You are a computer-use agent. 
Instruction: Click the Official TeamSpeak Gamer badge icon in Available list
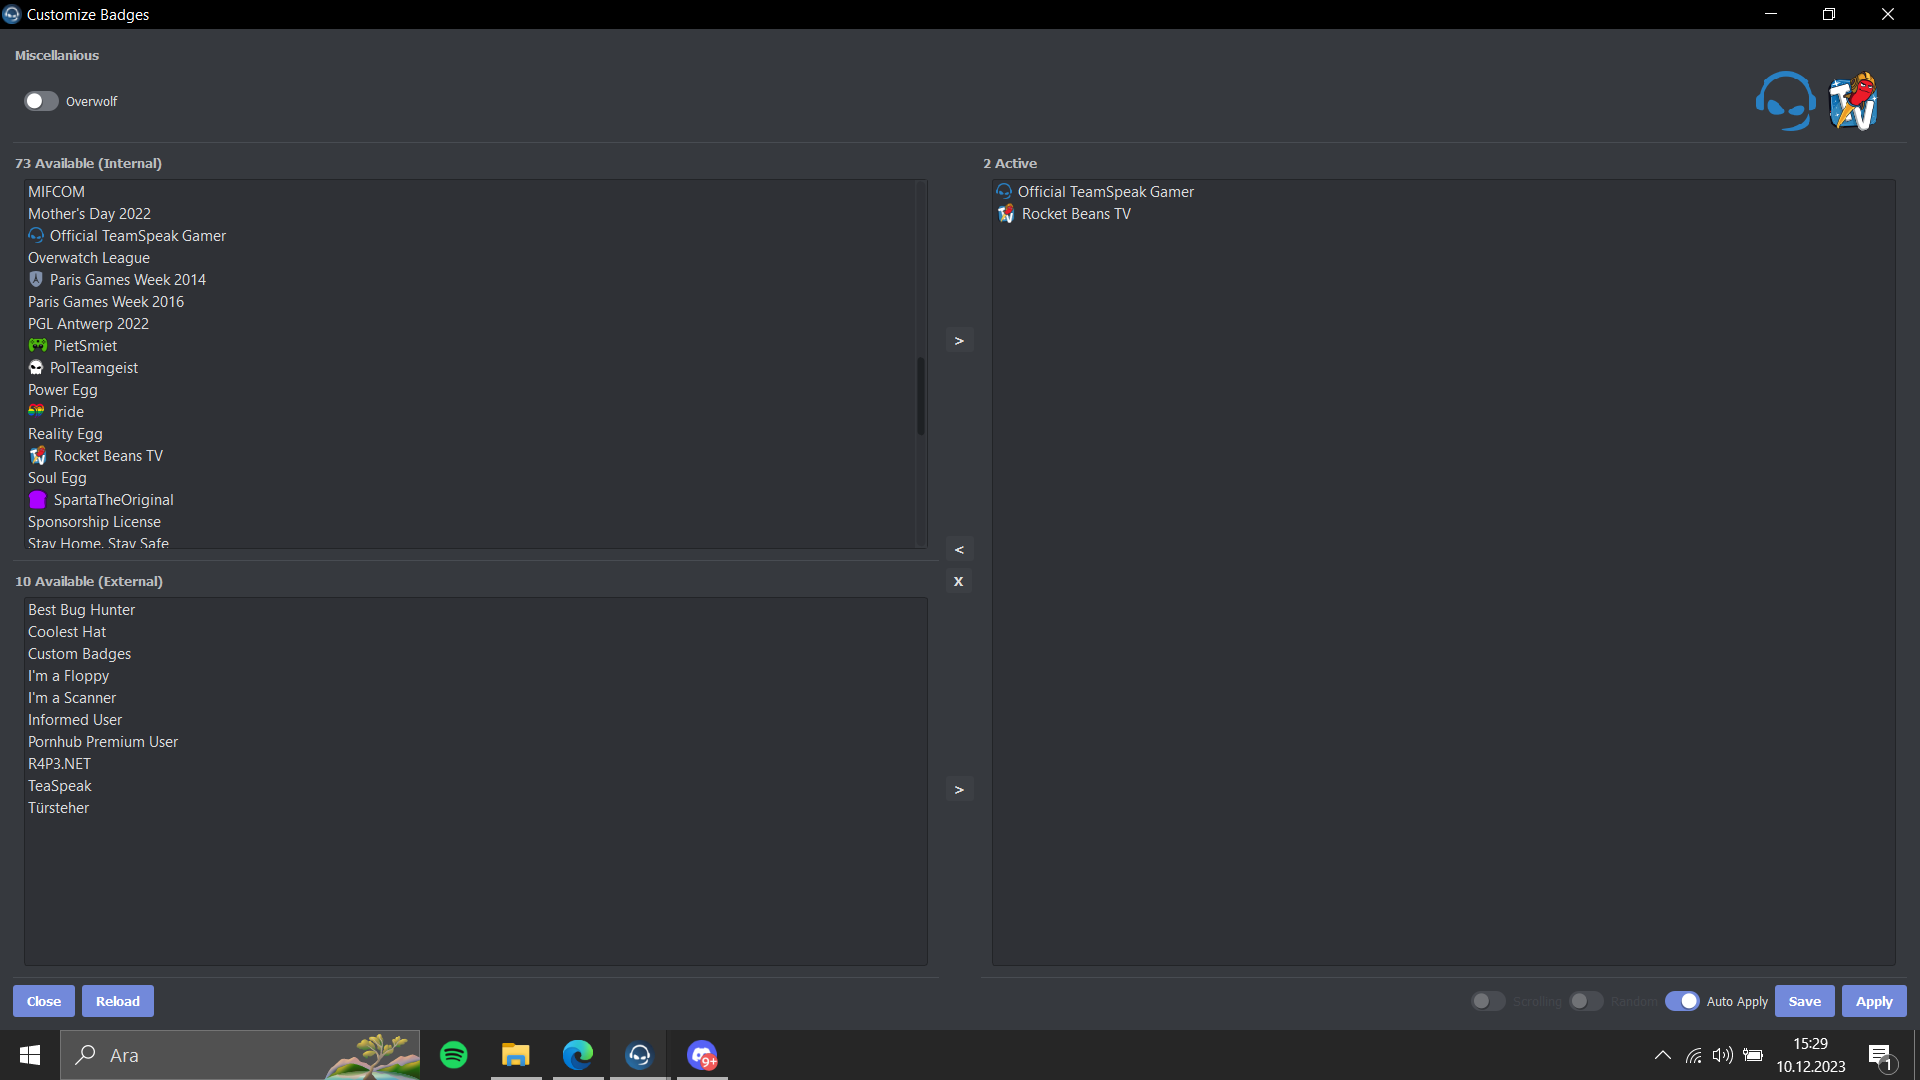coord(36,235)
